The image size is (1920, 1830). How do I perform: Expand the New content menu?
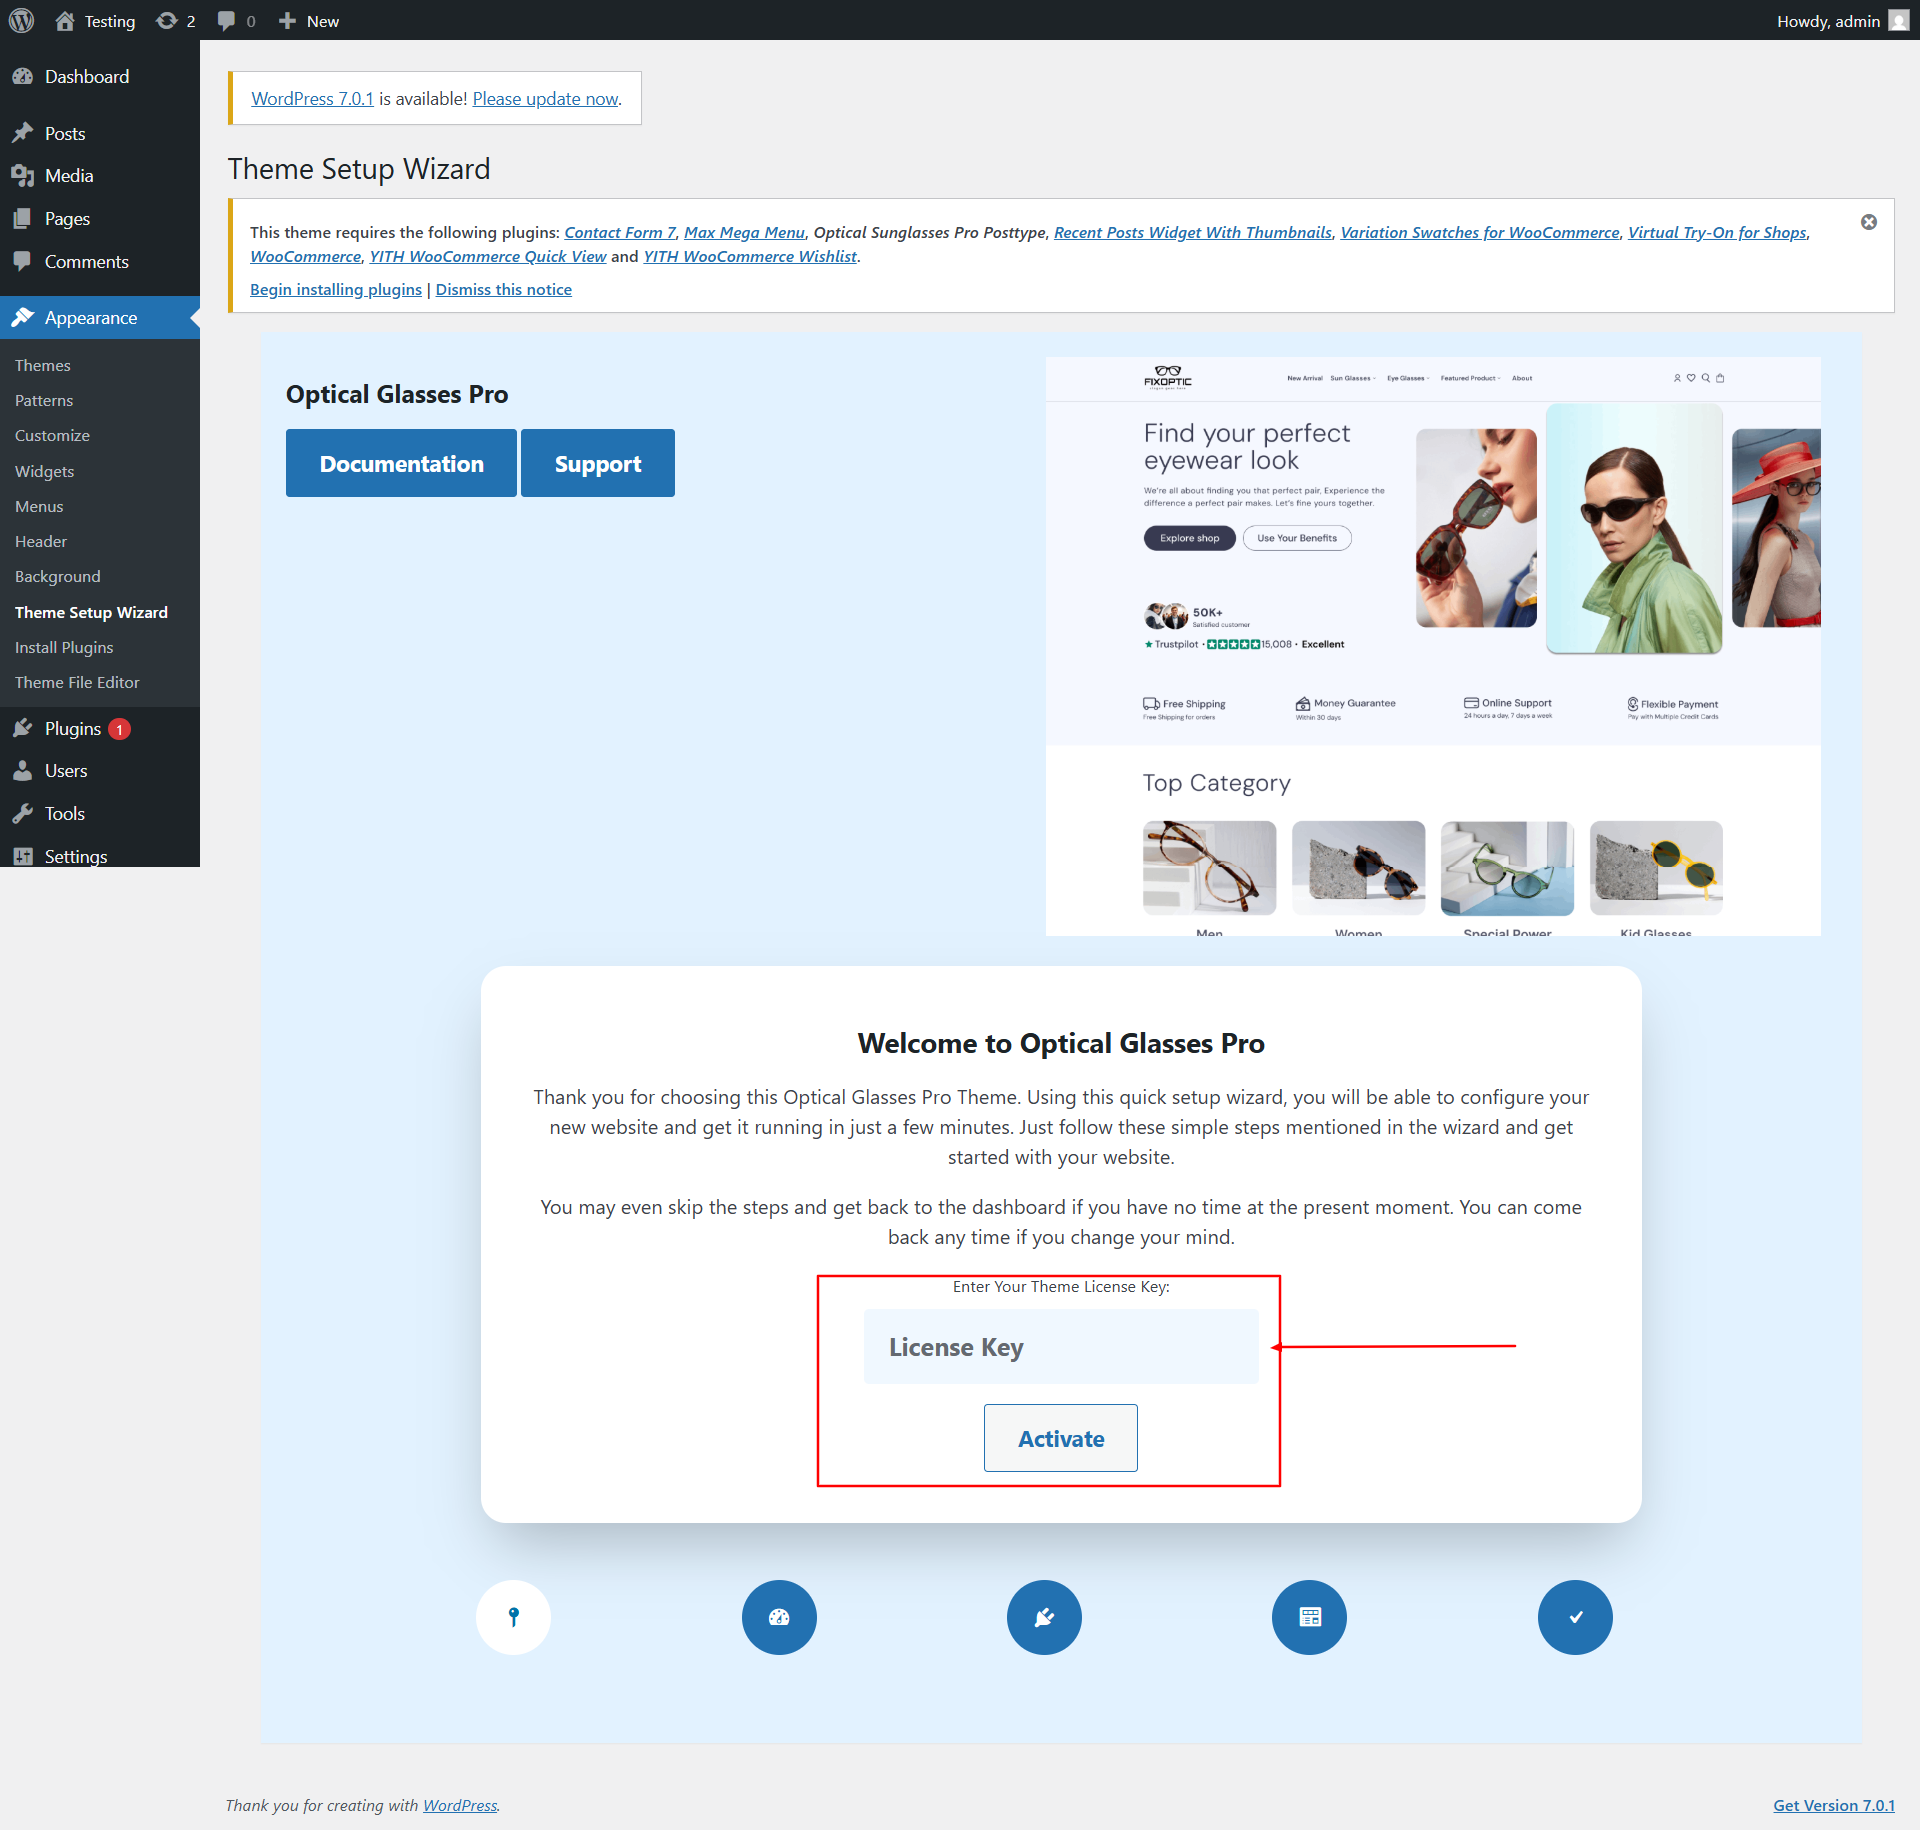tap(309, 21)
